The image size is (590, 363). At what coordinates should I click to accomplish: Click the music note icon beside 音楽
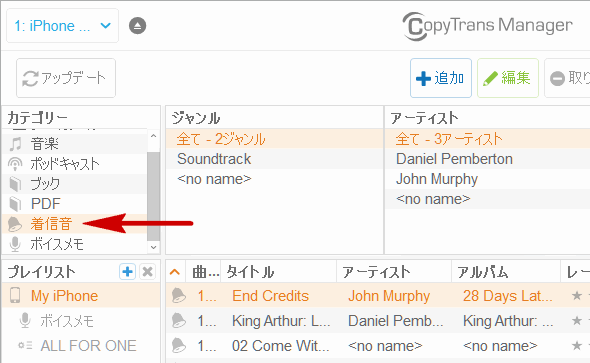(x=15, y=144)
